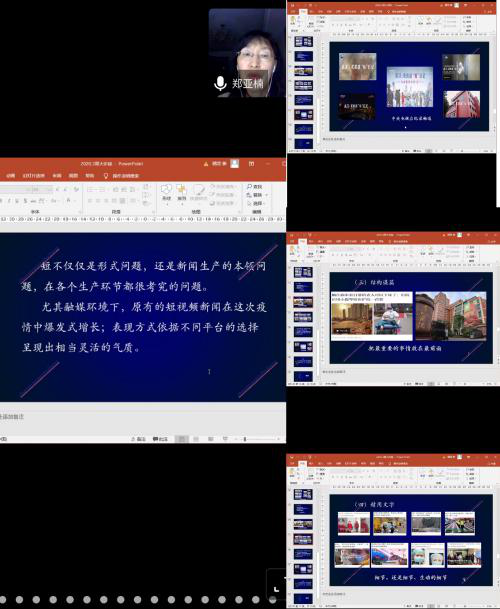Toggle underline formatting in the large window's Font group
This screenshot has width=500, height=609.
tap(17, 200)
